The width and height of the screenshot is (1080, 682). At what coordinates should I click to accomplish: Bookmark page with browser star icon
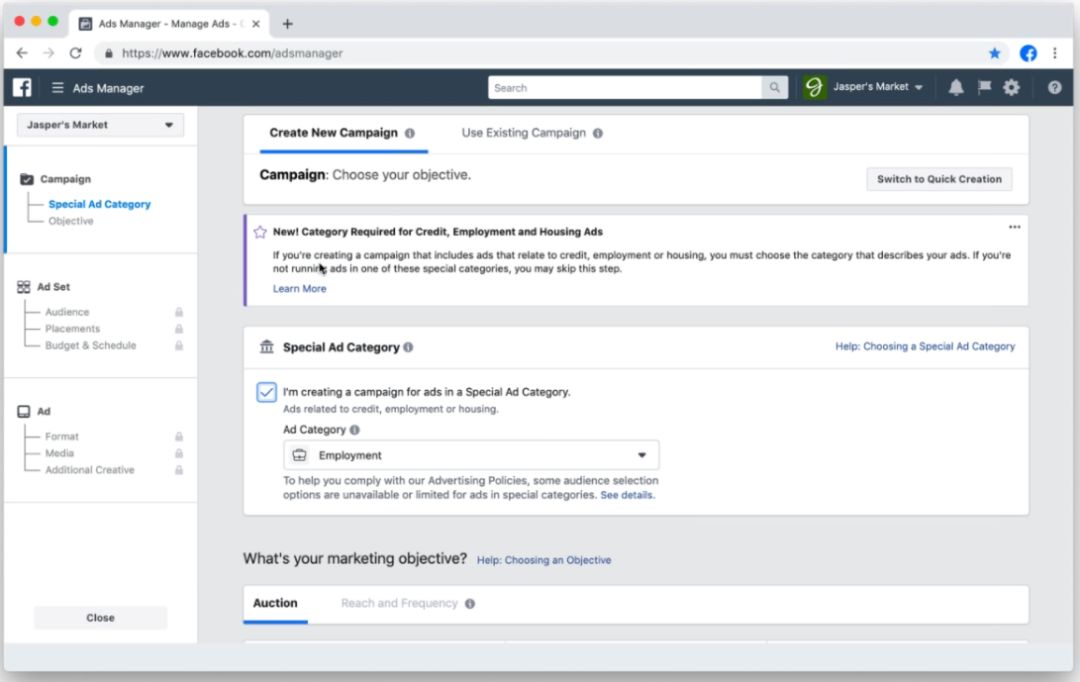click(x=994, y=53)
